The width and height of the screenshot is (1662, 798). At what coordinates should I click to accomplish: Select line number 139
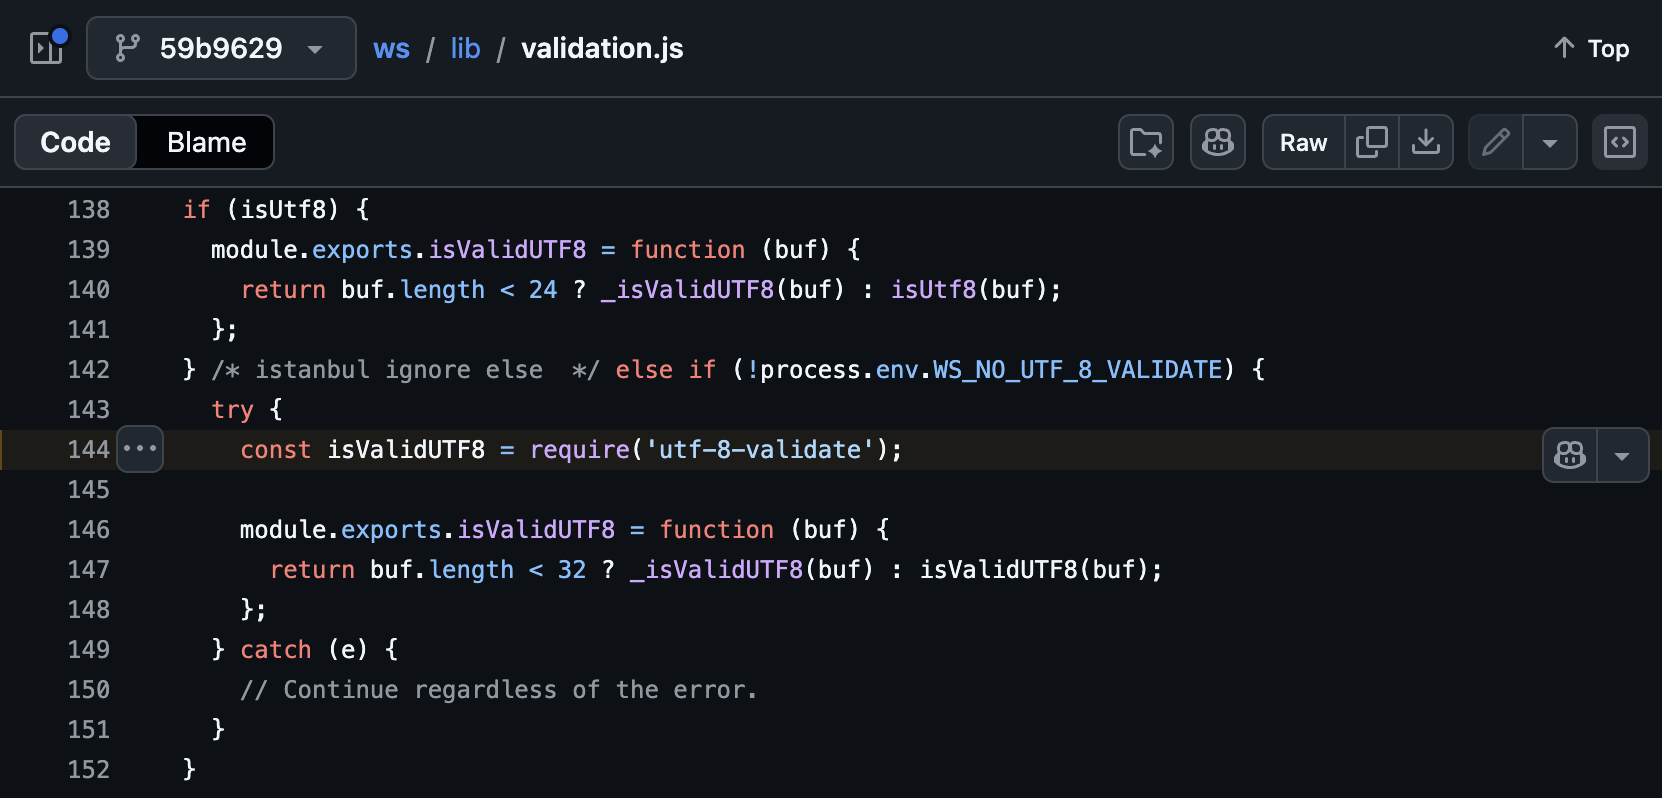pyautogui.click(x=89, y=249)
